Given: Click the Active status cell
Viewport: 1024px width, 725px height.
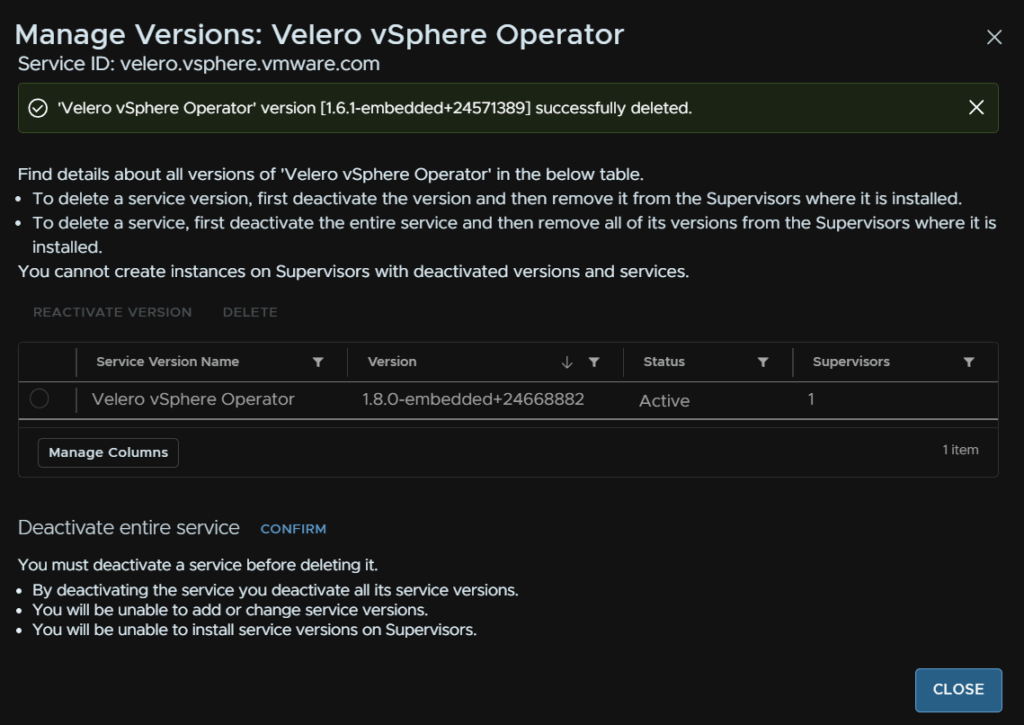Looking at the screenshot, I should pos(664,400).
